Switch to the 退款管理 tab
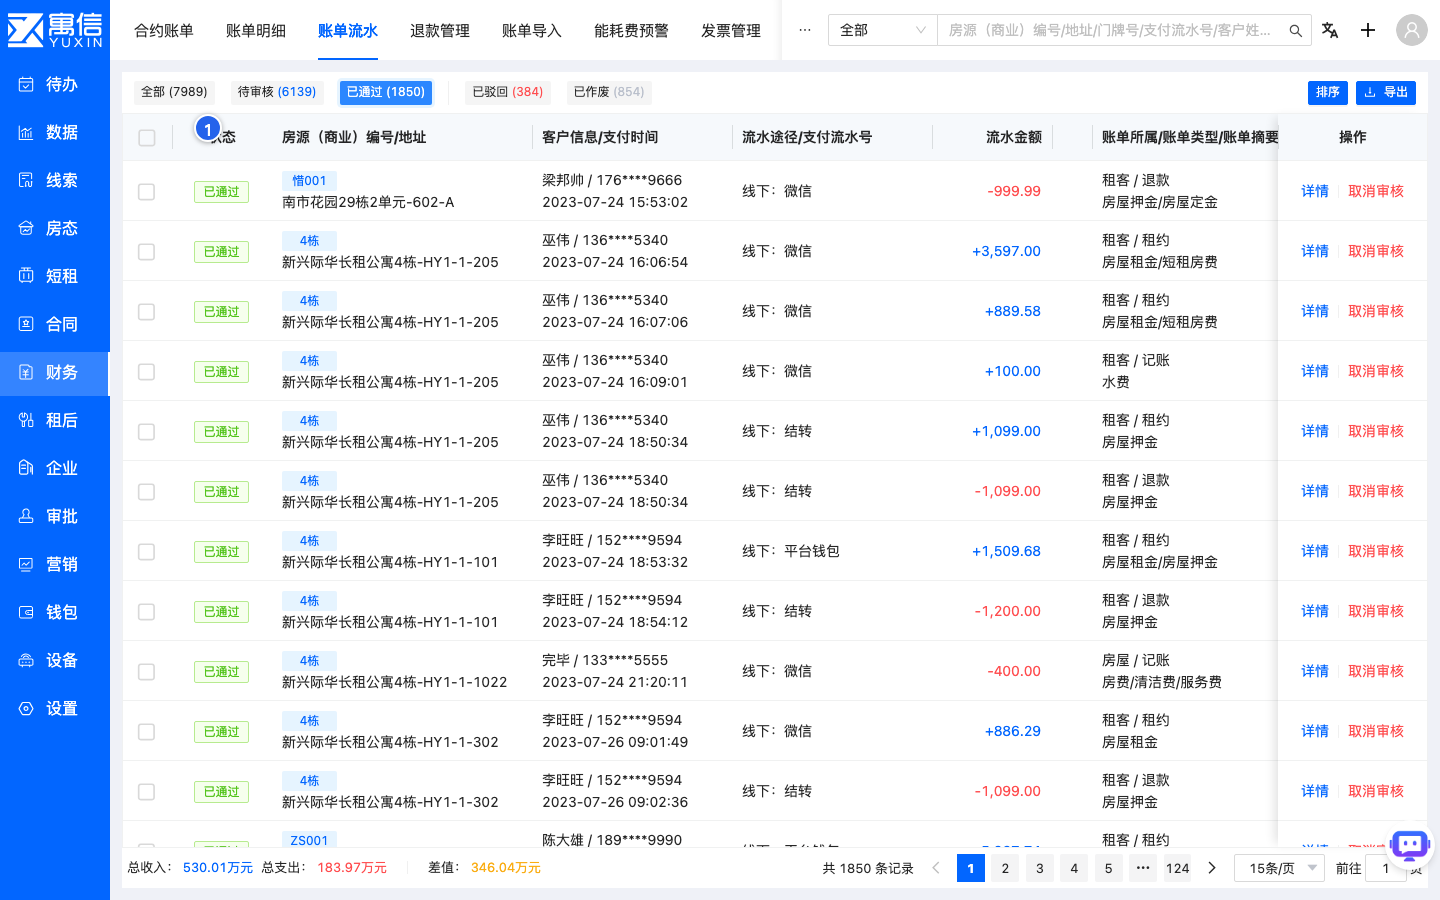This screenshot has width=1440, height=900. [440, 31]
